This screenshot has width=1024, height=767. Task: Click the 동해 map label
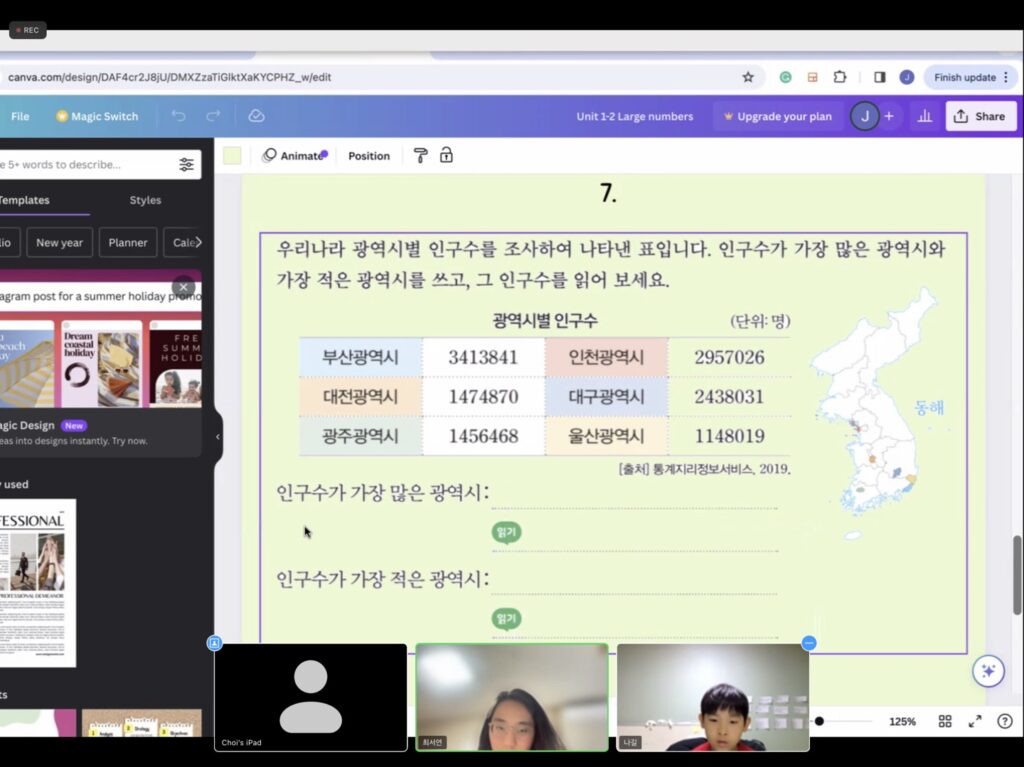click(x=929, y=408)
